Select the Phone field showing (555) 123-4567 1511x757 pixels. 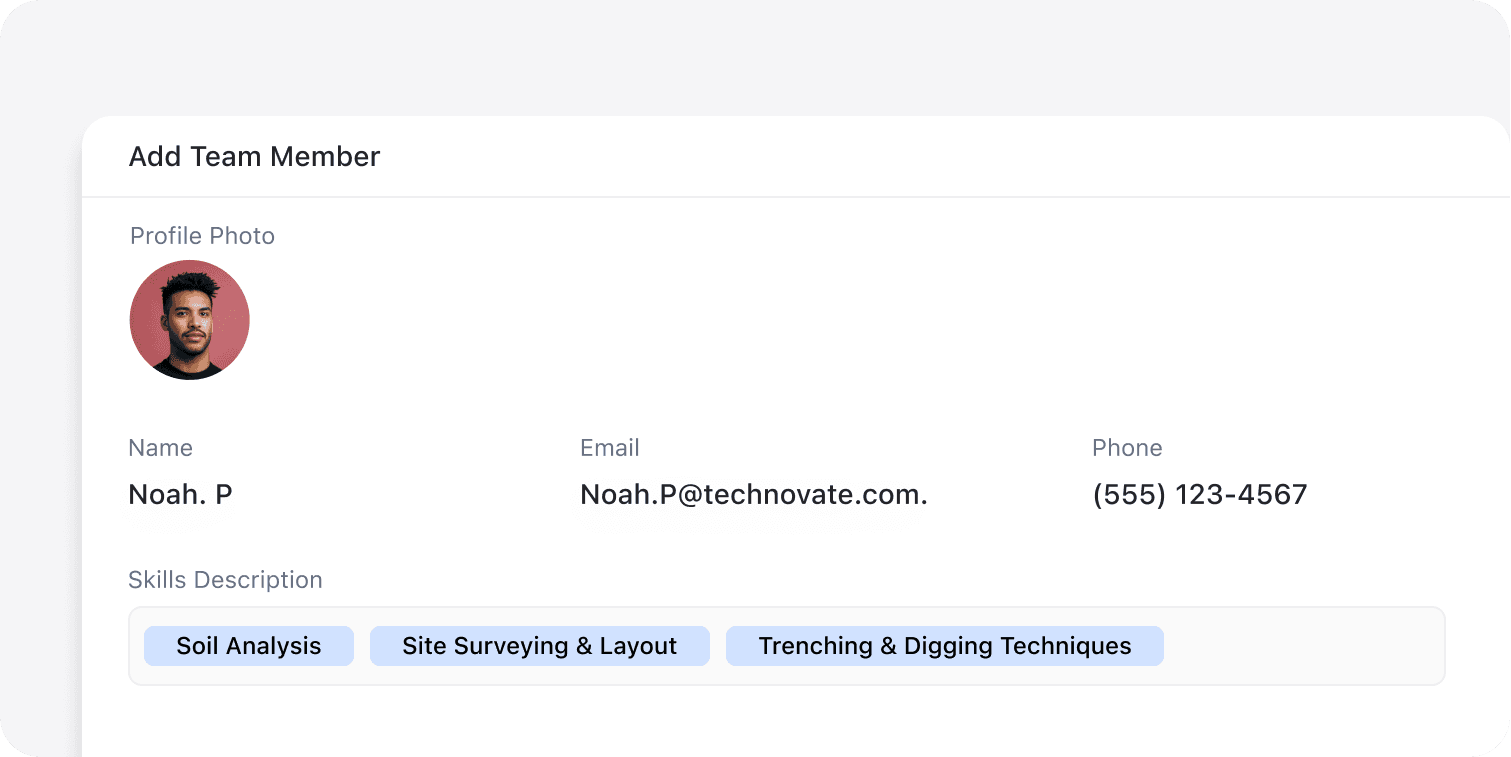tap(1200, 495)
